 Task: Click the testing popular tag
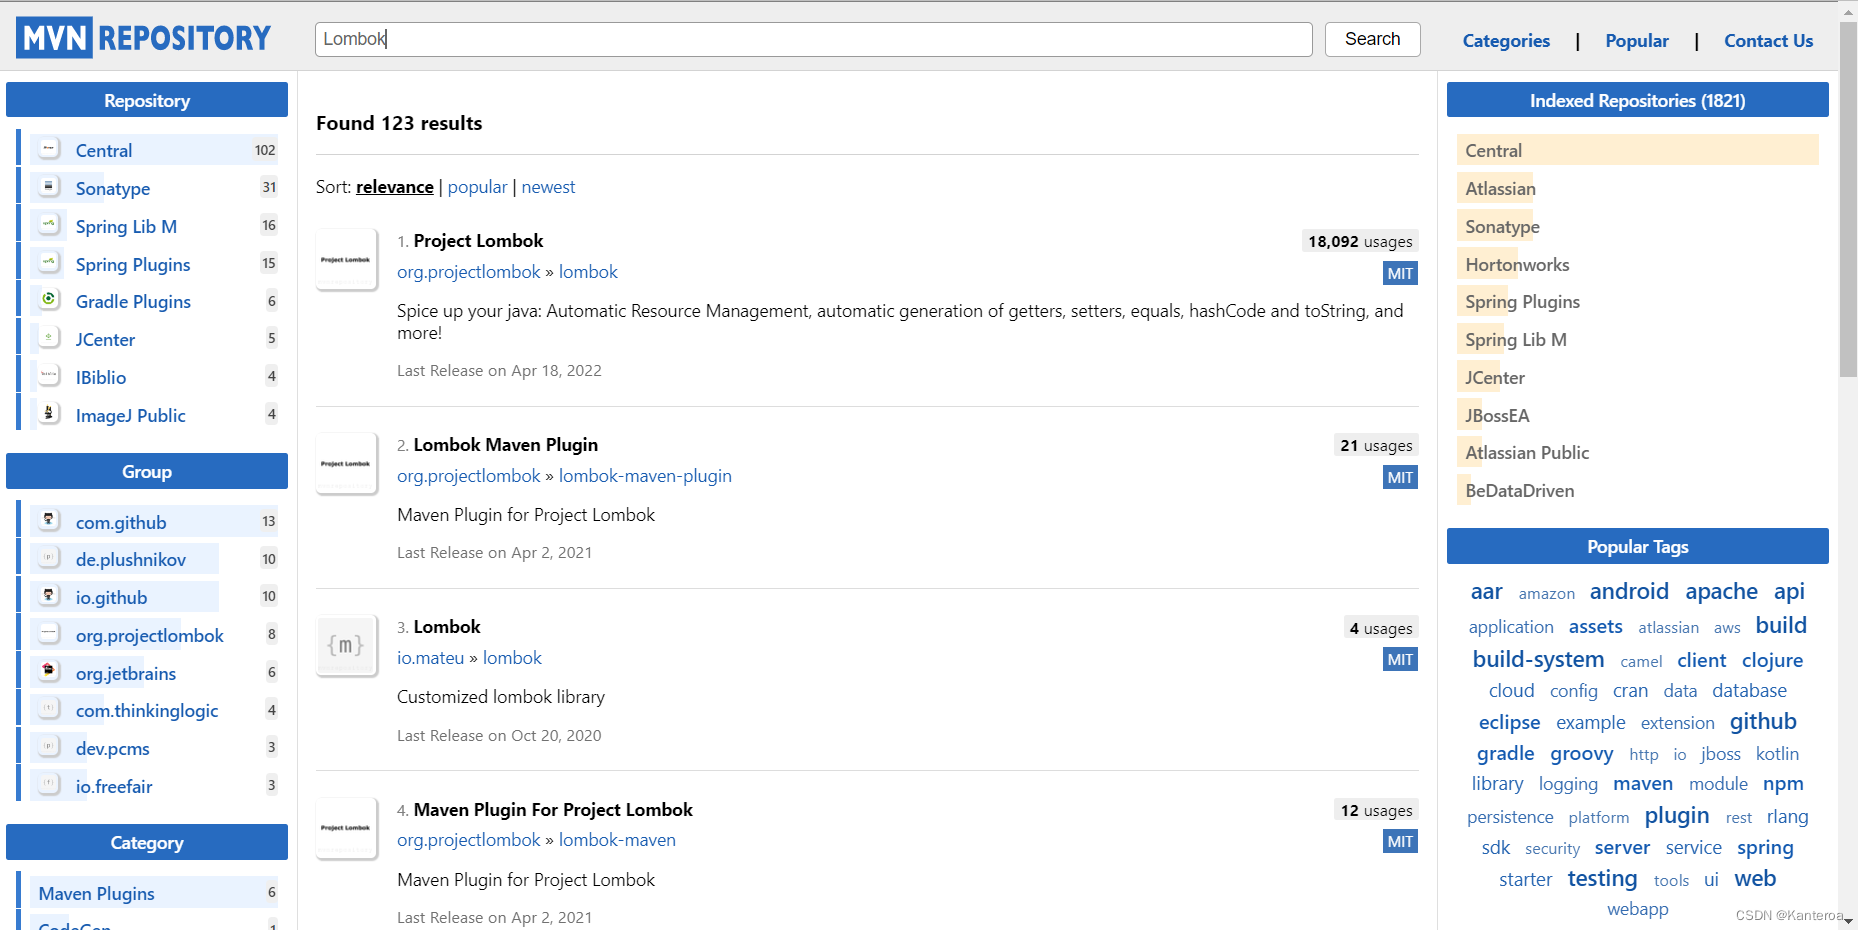(1602, 879)
